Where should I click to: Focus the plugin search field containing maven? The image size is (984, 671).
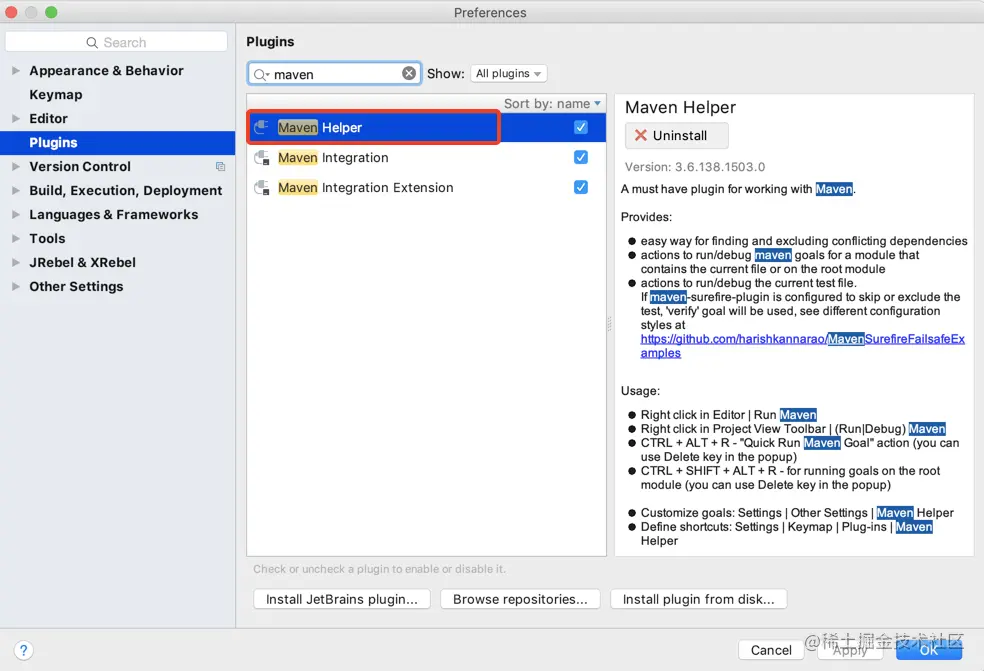[334, 74]
